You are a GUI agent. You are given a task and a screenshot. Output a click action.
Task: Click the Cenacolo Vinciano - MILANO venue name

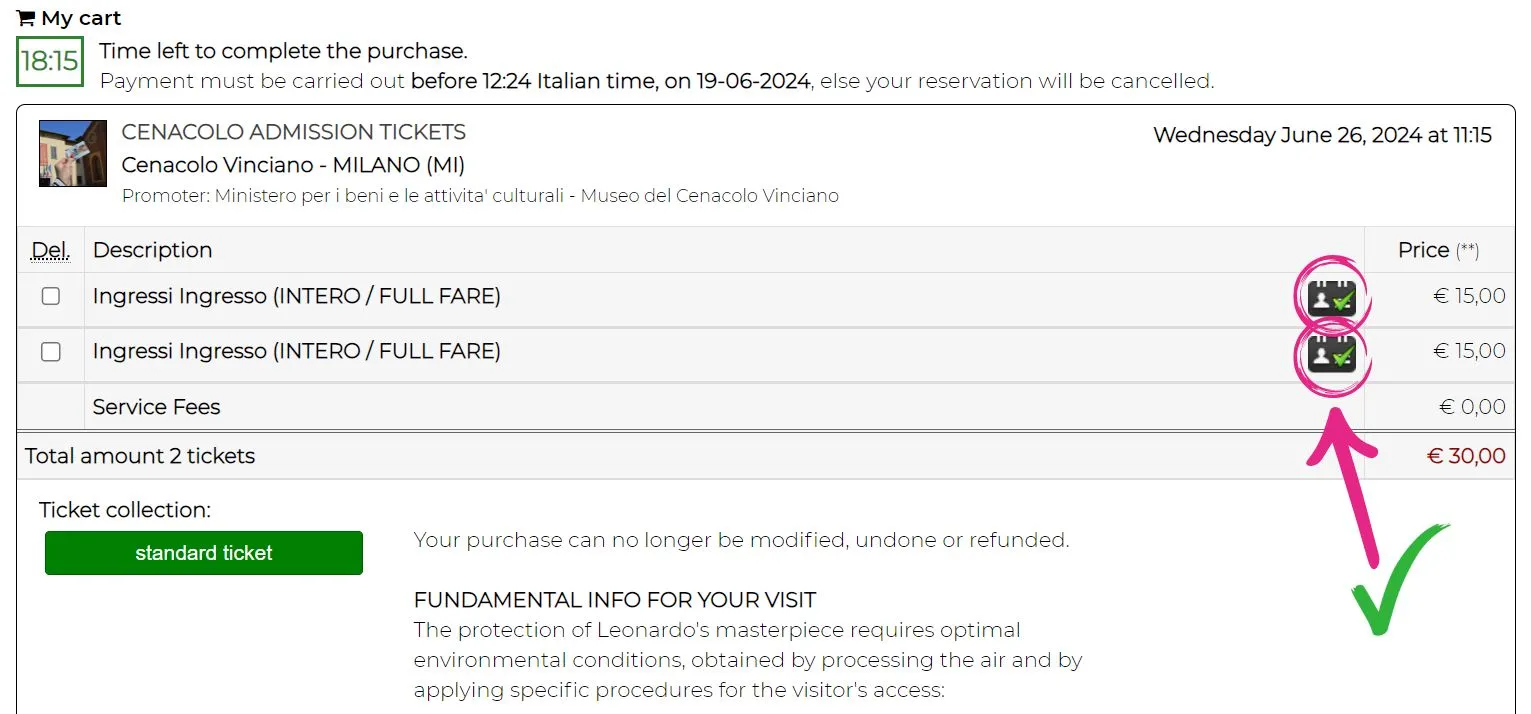point(293,164)
